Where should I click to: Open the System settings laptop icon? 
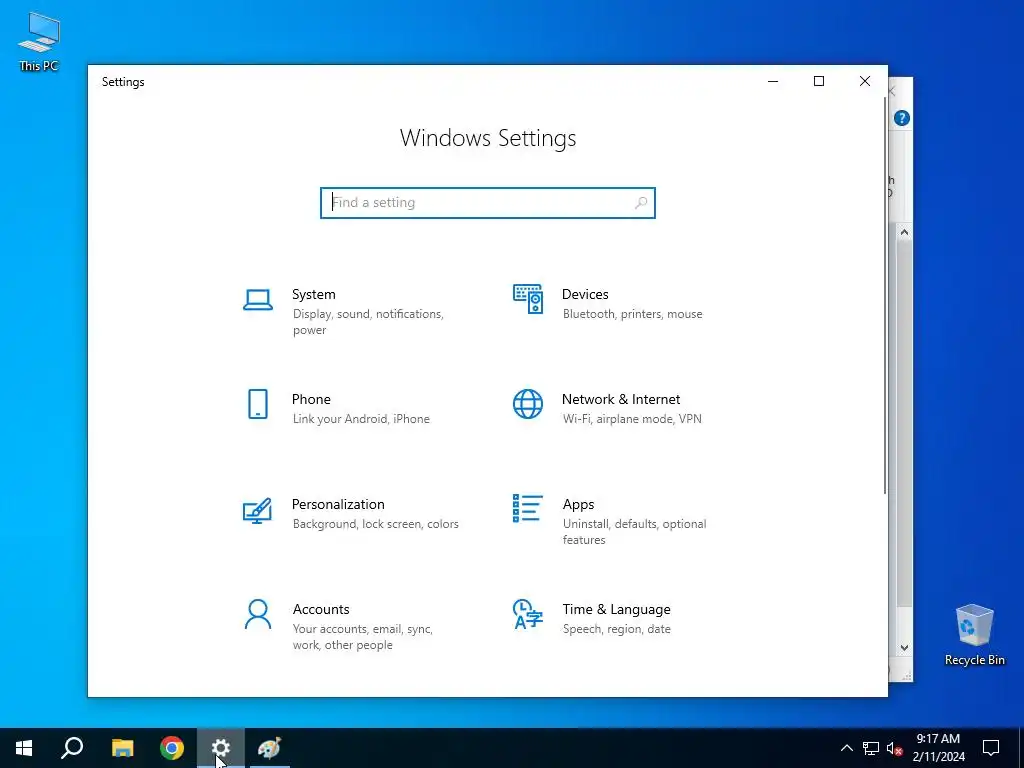click(258, 300)
